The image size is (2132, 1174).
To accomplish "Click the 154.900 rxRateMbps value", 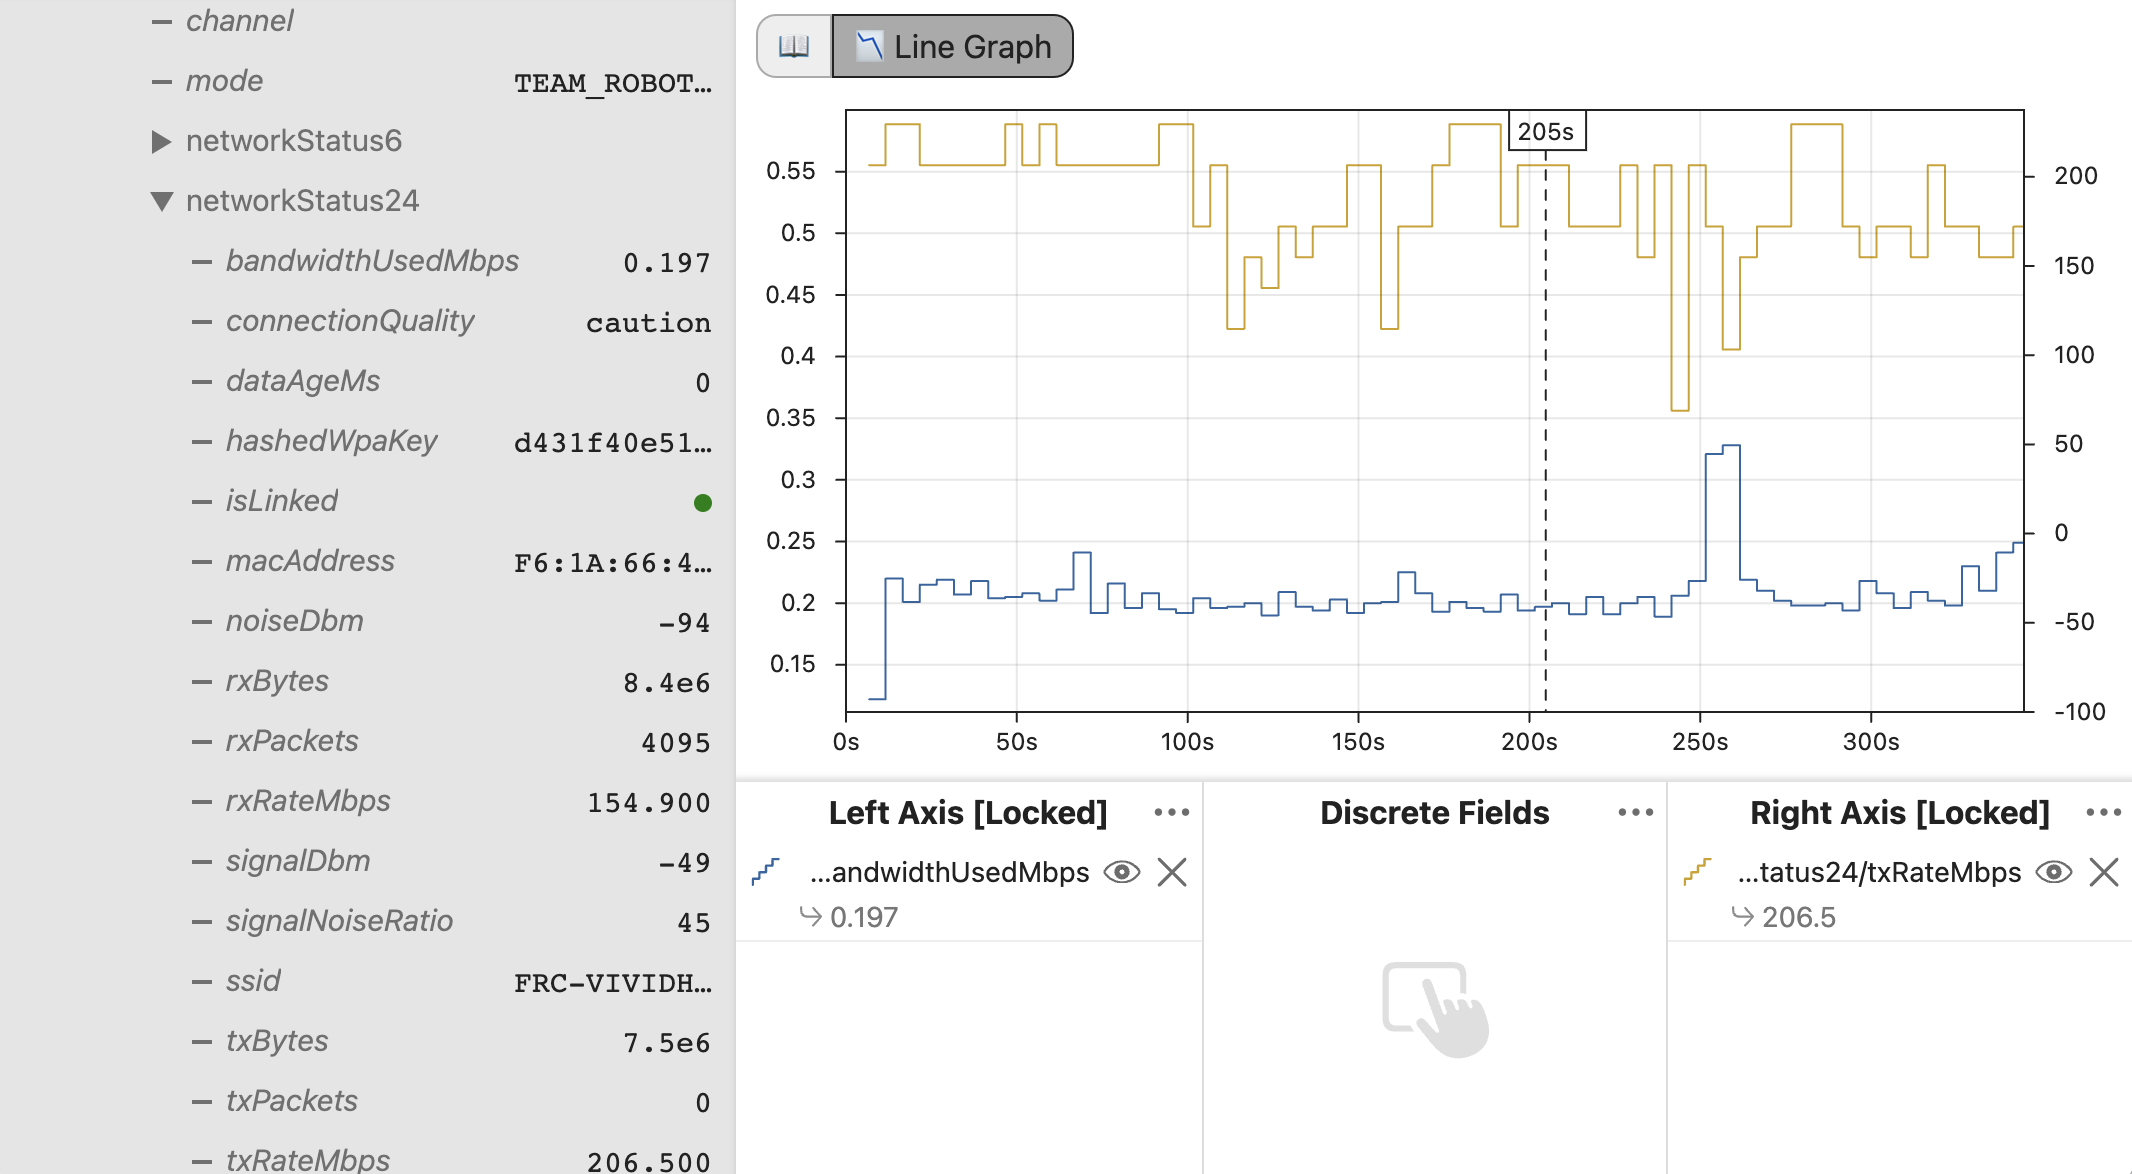I will pos(649,803).
